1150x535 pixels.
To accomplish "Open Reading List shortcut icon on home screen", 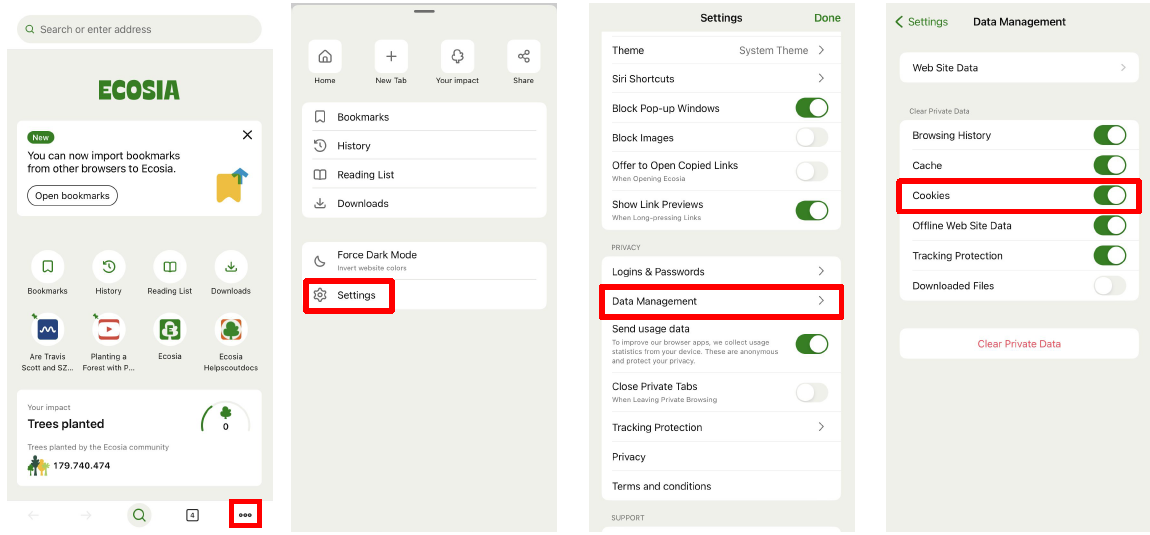I will 169,266.
